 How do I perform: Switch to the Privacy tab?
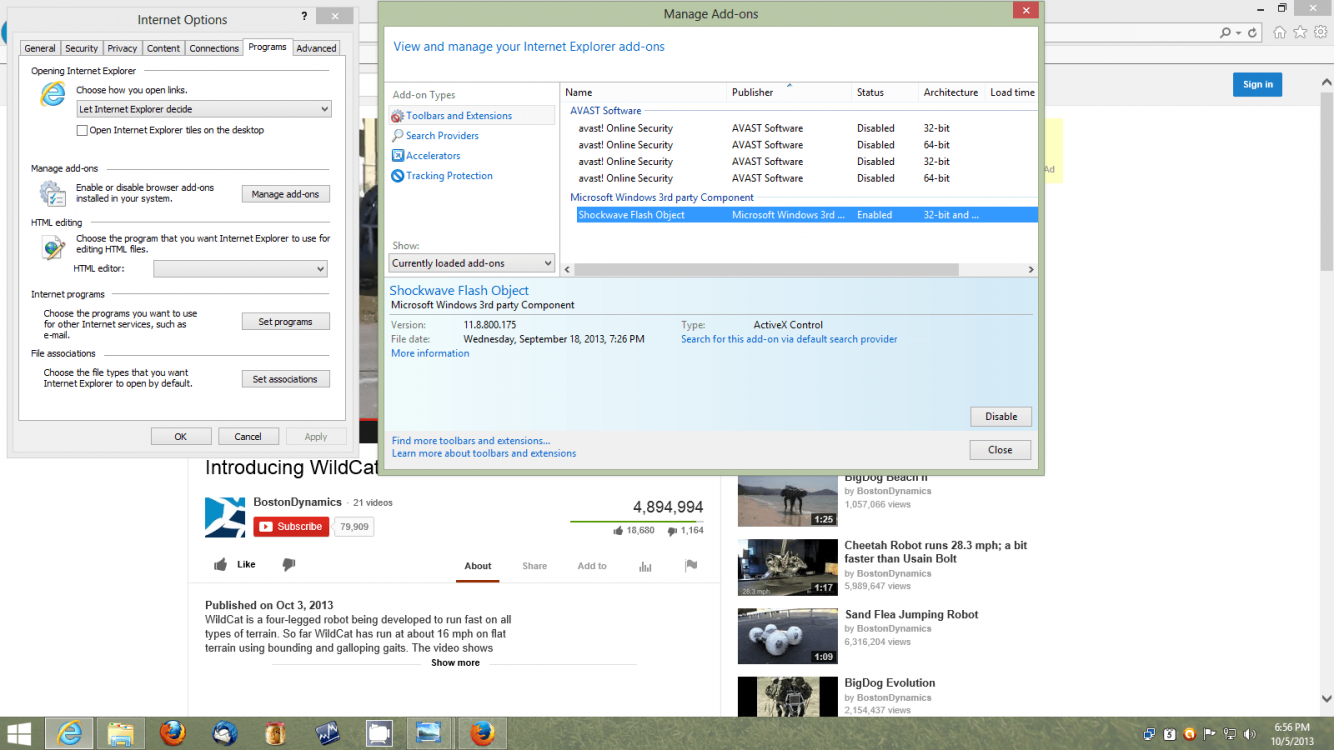click(122, 48)
